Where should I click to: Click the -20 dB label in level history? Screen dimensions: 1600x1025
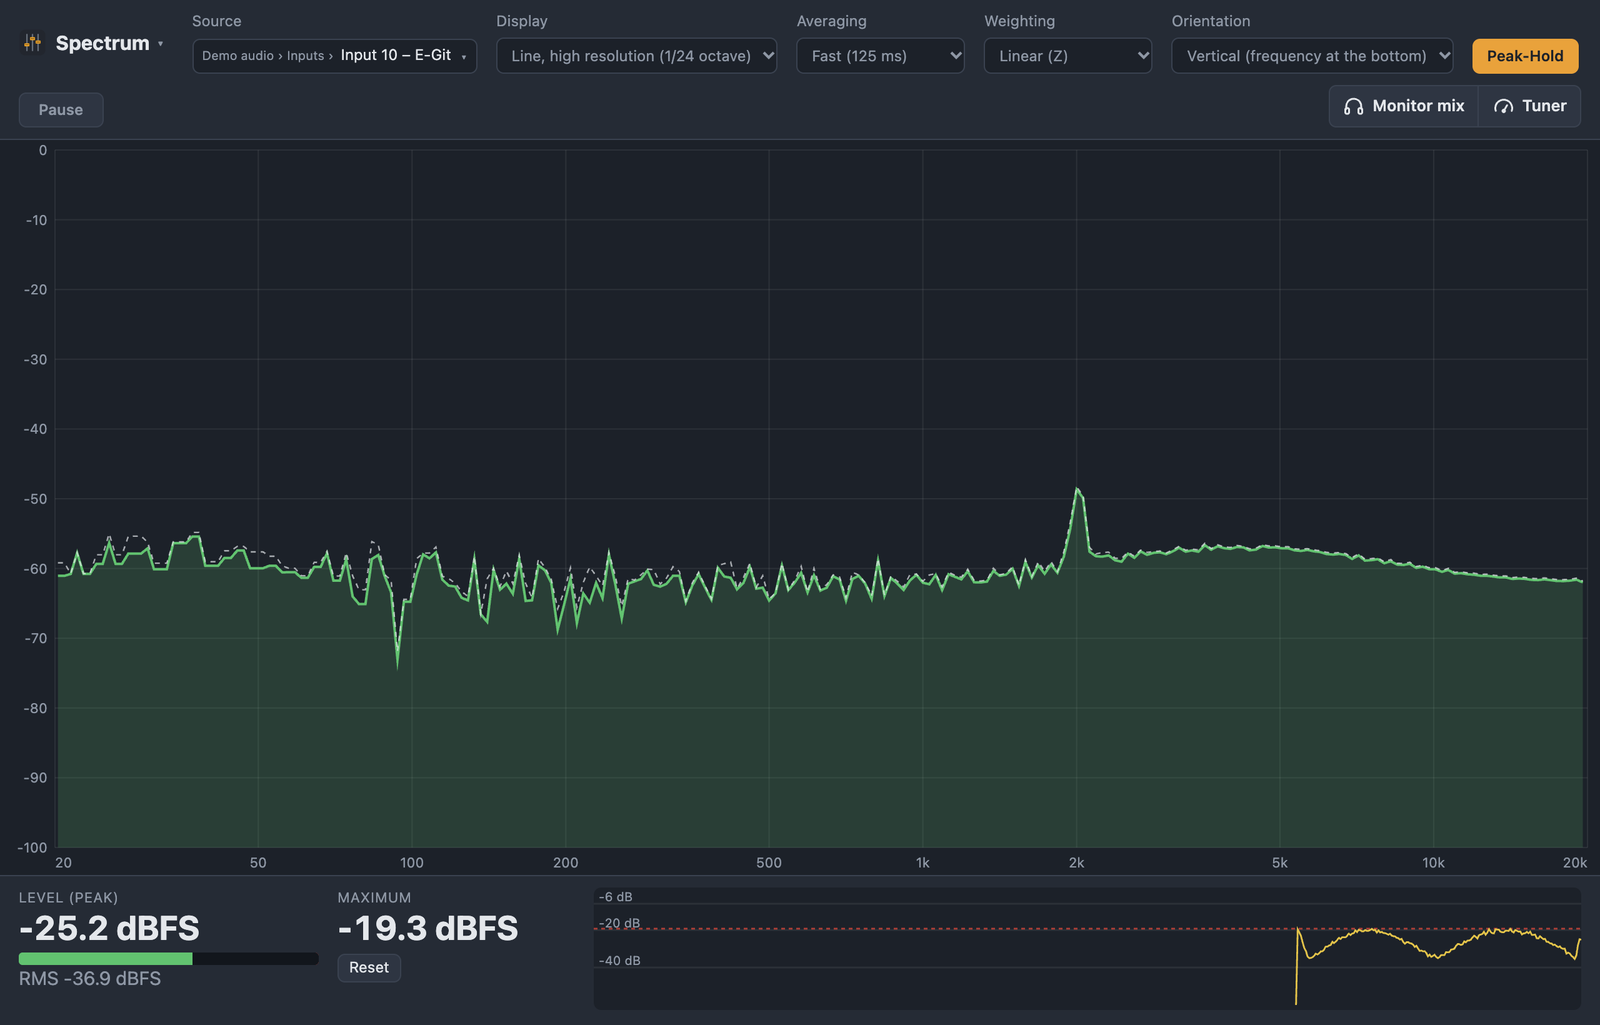point(619,923)
